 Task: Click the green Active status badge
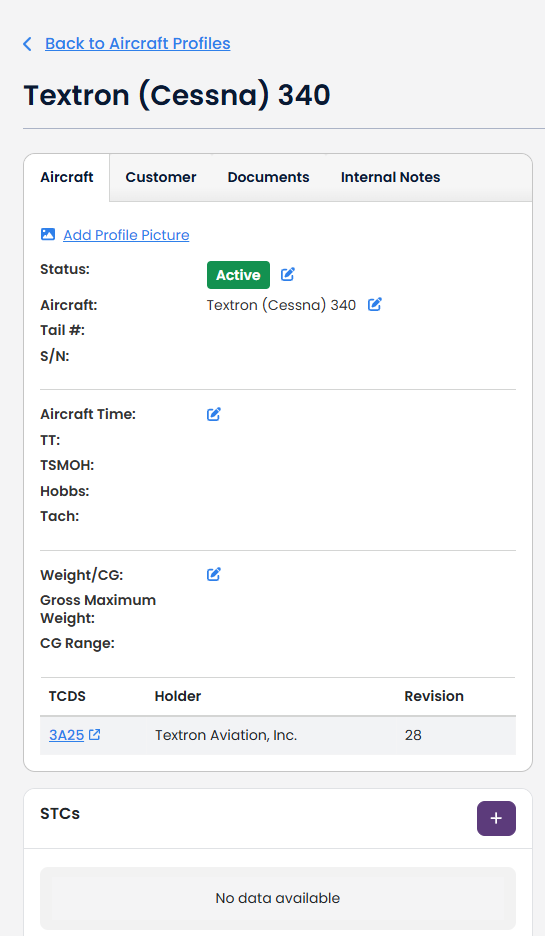coord(238,275)
